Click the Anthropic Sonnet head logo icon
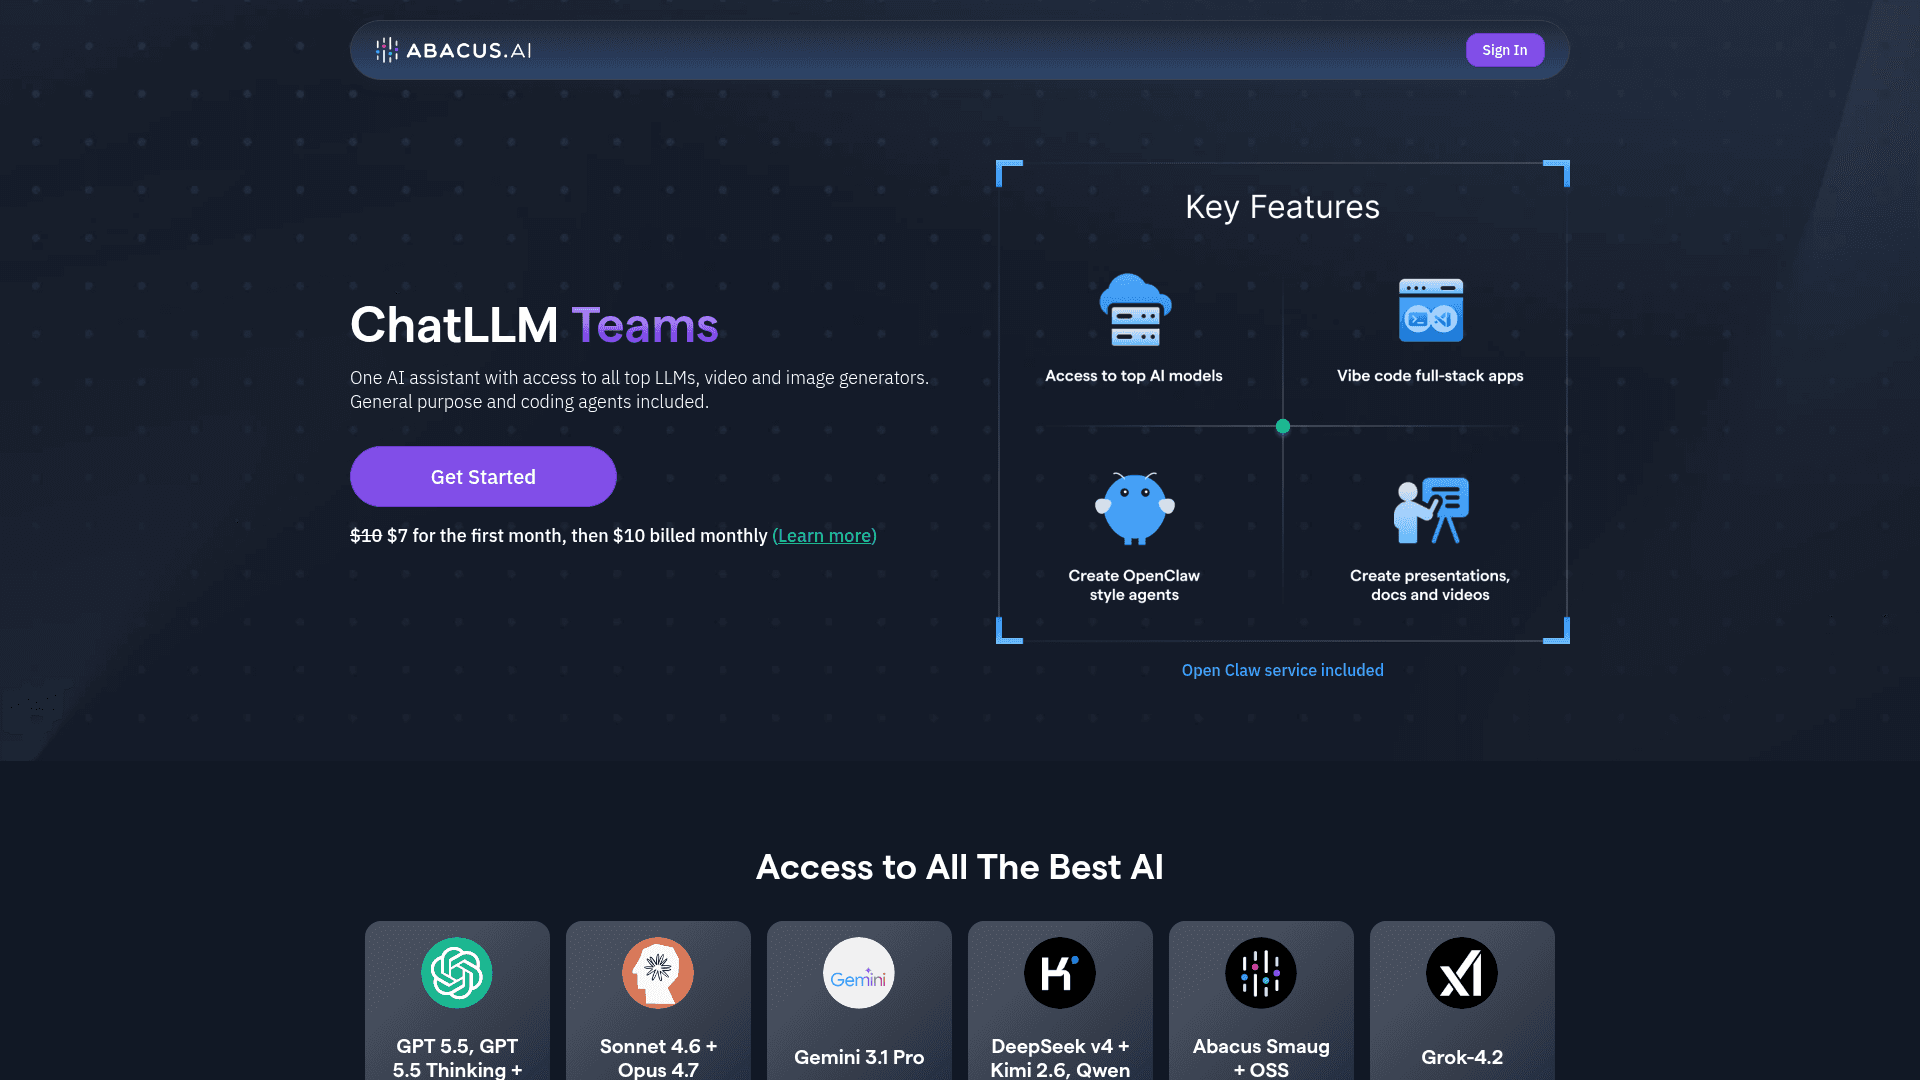This screenshot has height=1080, width=1920. click(x=658, y=973)
